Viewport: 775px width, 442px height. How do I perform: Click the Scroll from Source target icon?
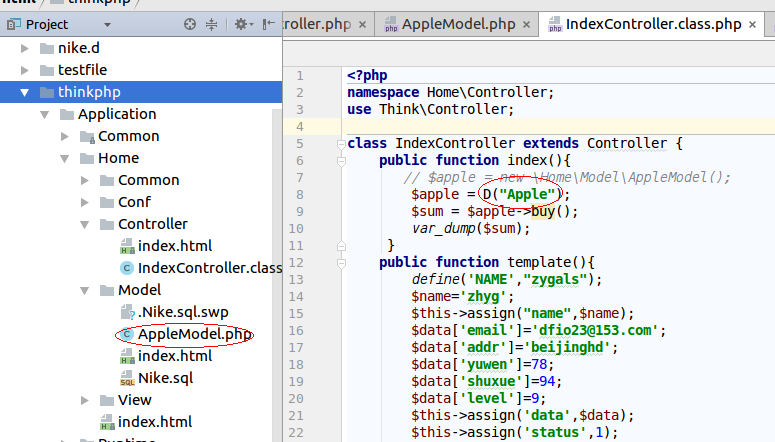190,24
